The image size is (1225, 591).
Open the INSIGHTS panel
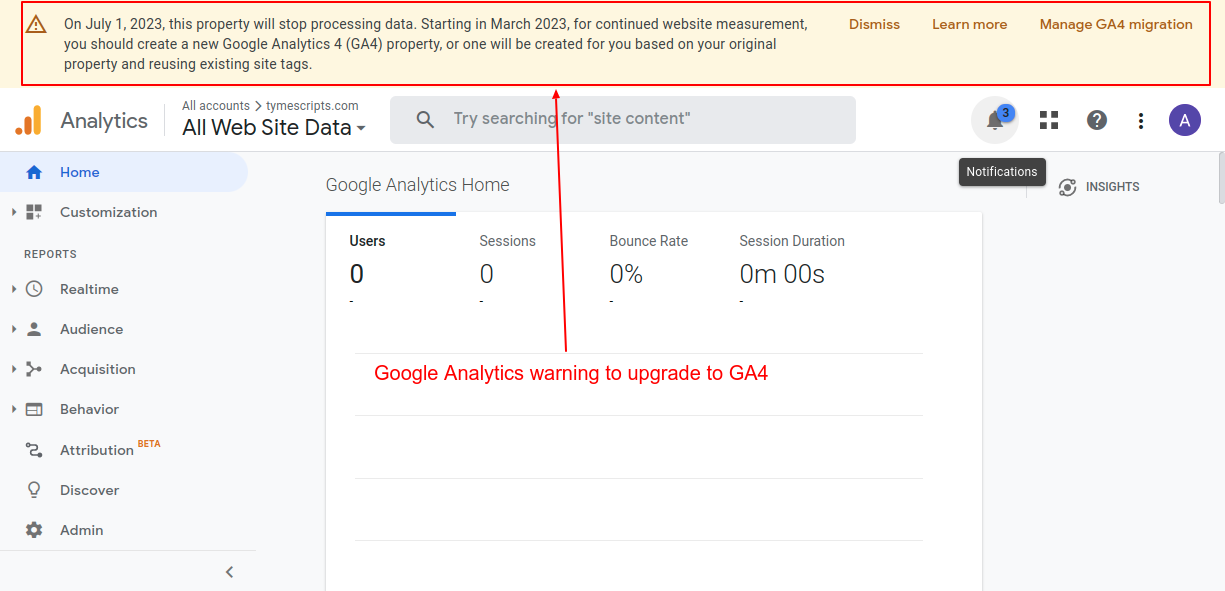click(x=1099, y=187)
